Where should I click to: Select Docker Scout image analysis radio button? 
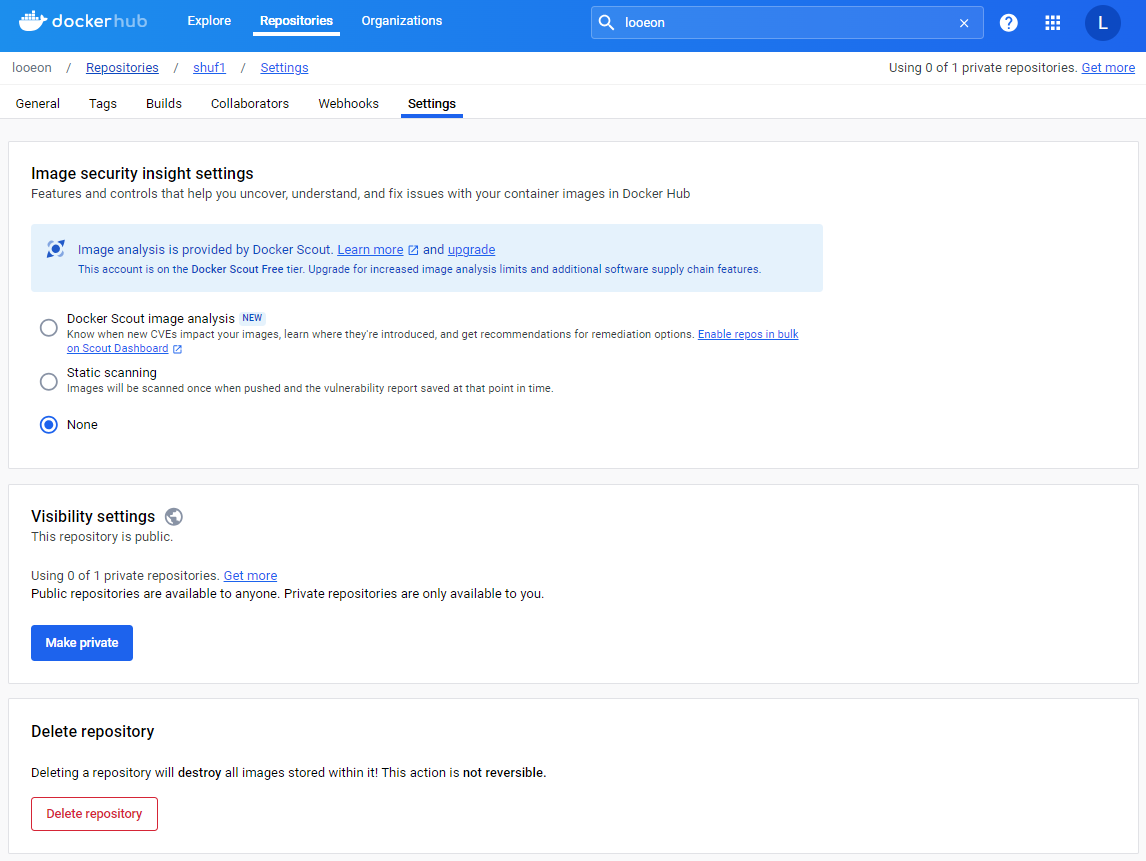pos(49,327)
